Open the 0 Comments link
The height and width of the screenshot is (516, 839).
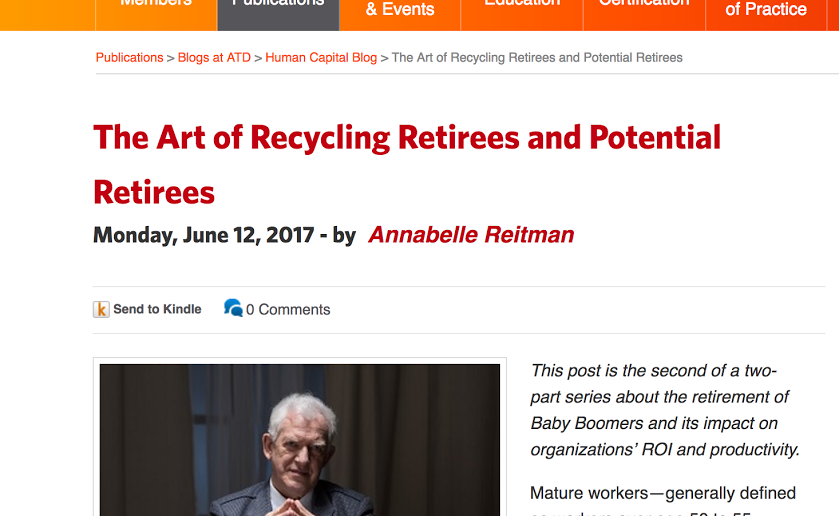tap(288, 310)
